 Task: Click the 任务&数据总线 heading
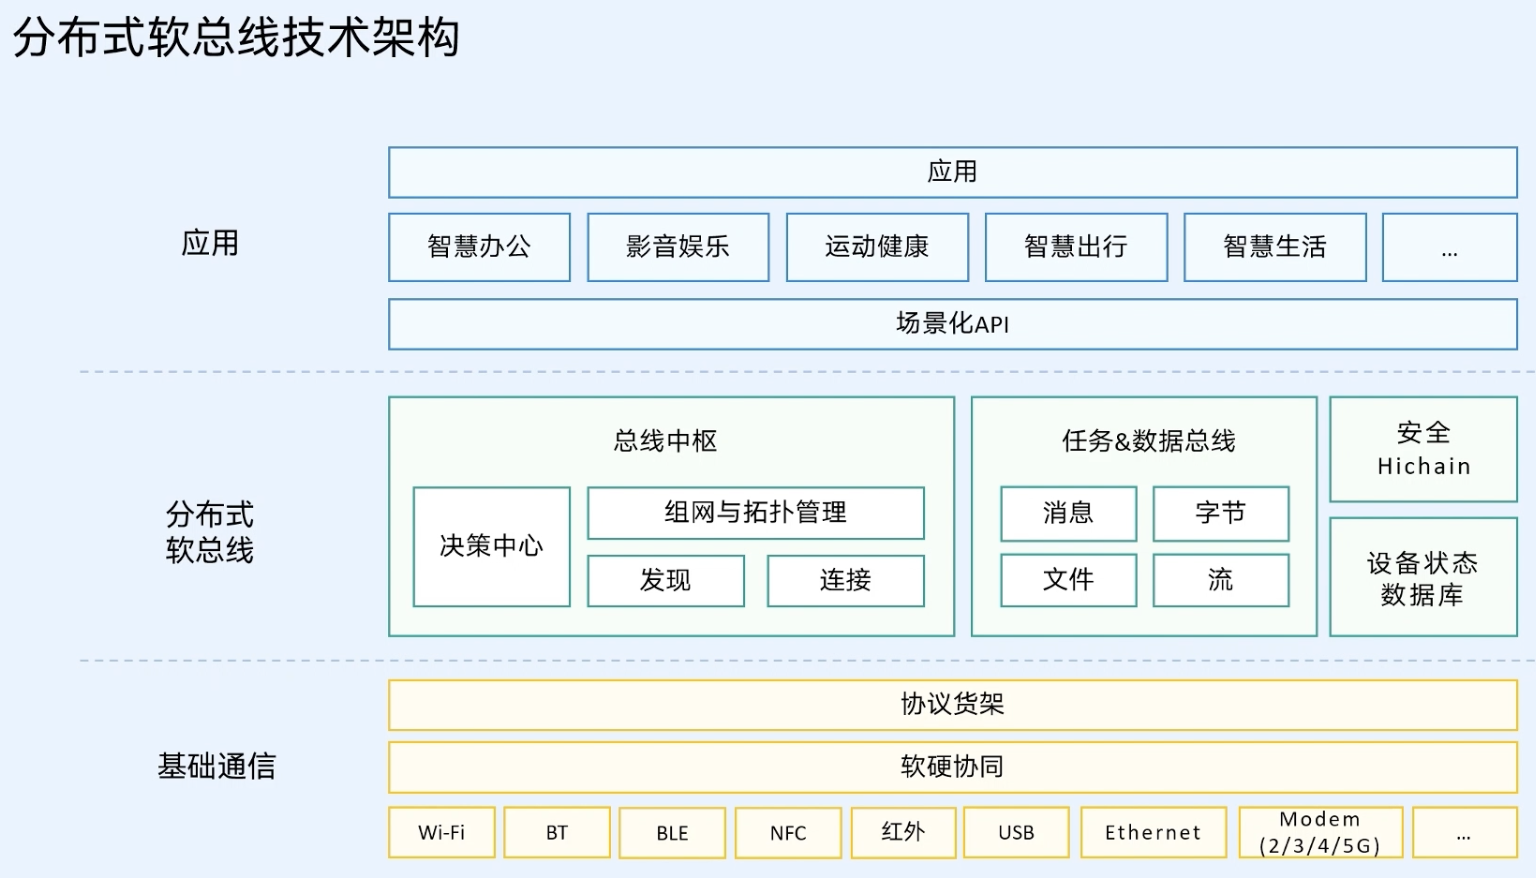1149,441
